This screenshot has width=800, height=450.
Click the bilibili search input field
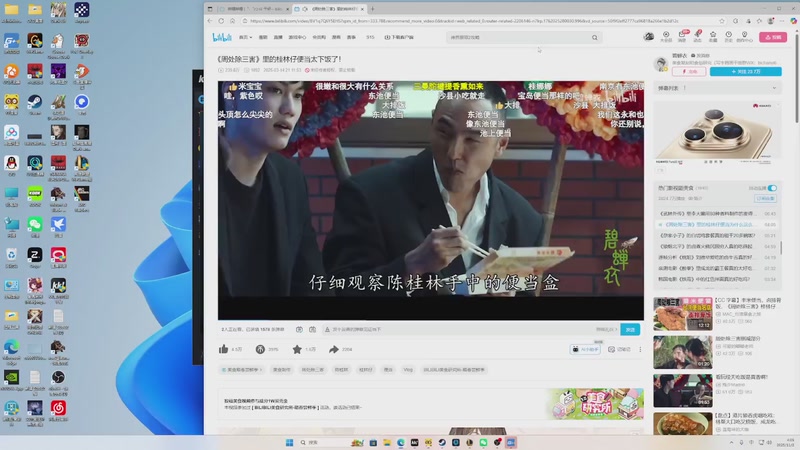click(518, 37)
